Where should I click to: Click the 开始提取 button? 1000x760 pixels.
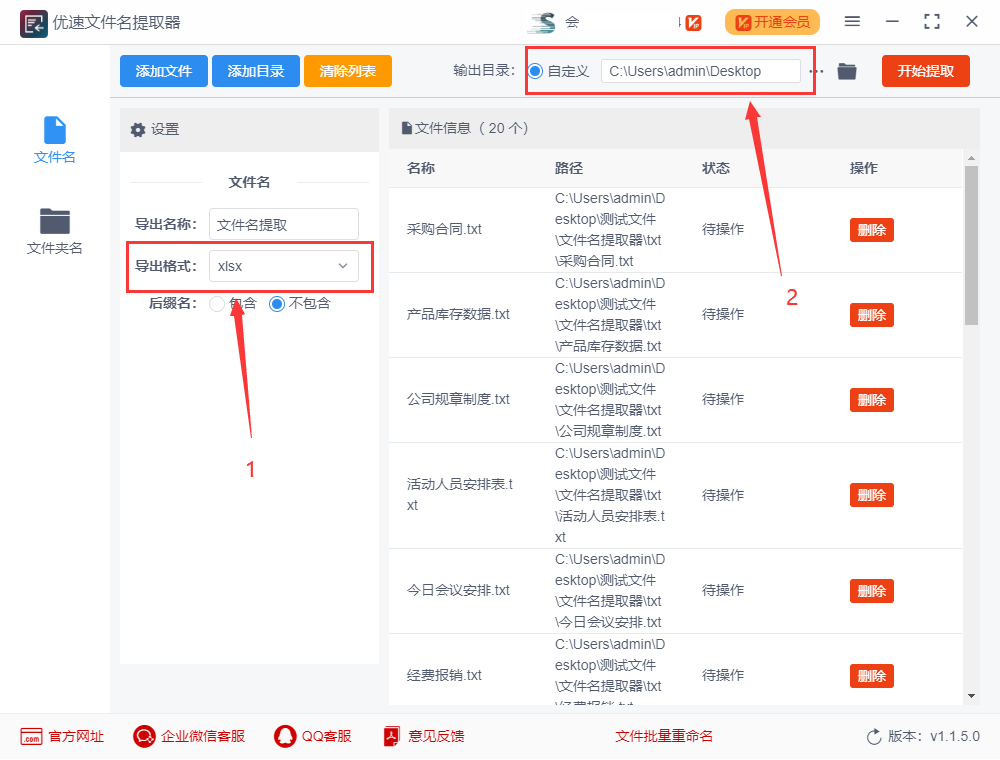click(925, 71)
